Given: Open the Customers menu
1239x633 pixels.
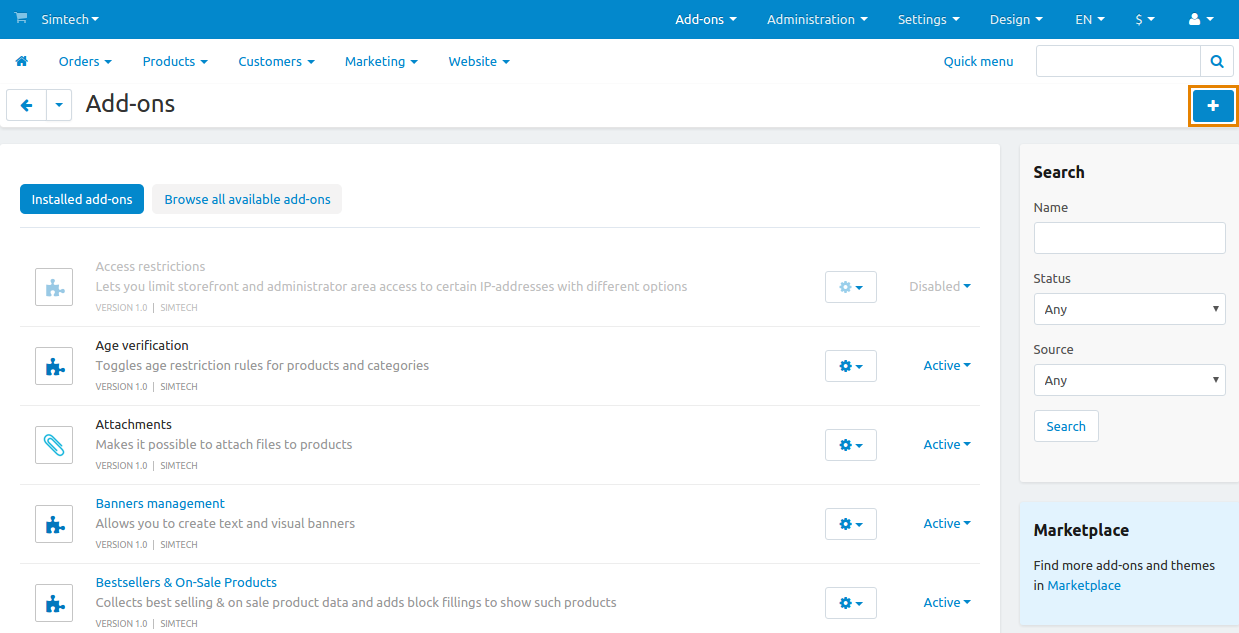Looking at the screenshot, I should click(x=276, y=61).
